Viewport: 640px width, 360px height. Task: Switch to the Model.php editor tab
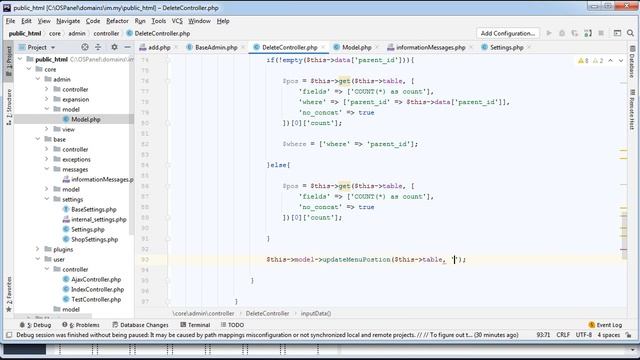tap(356, 47)
